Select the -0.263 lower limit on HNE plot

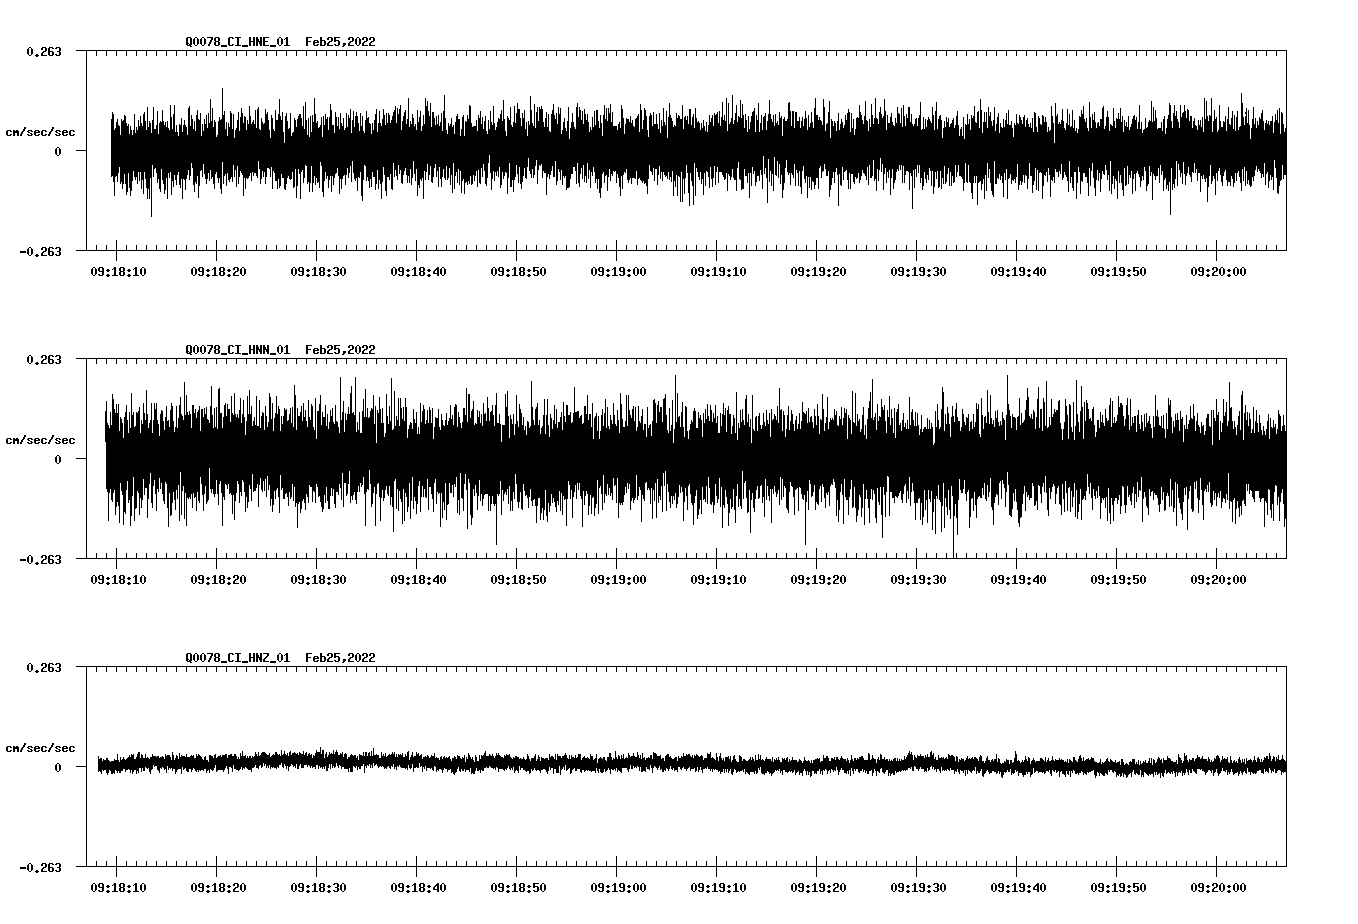coord(40,251)
